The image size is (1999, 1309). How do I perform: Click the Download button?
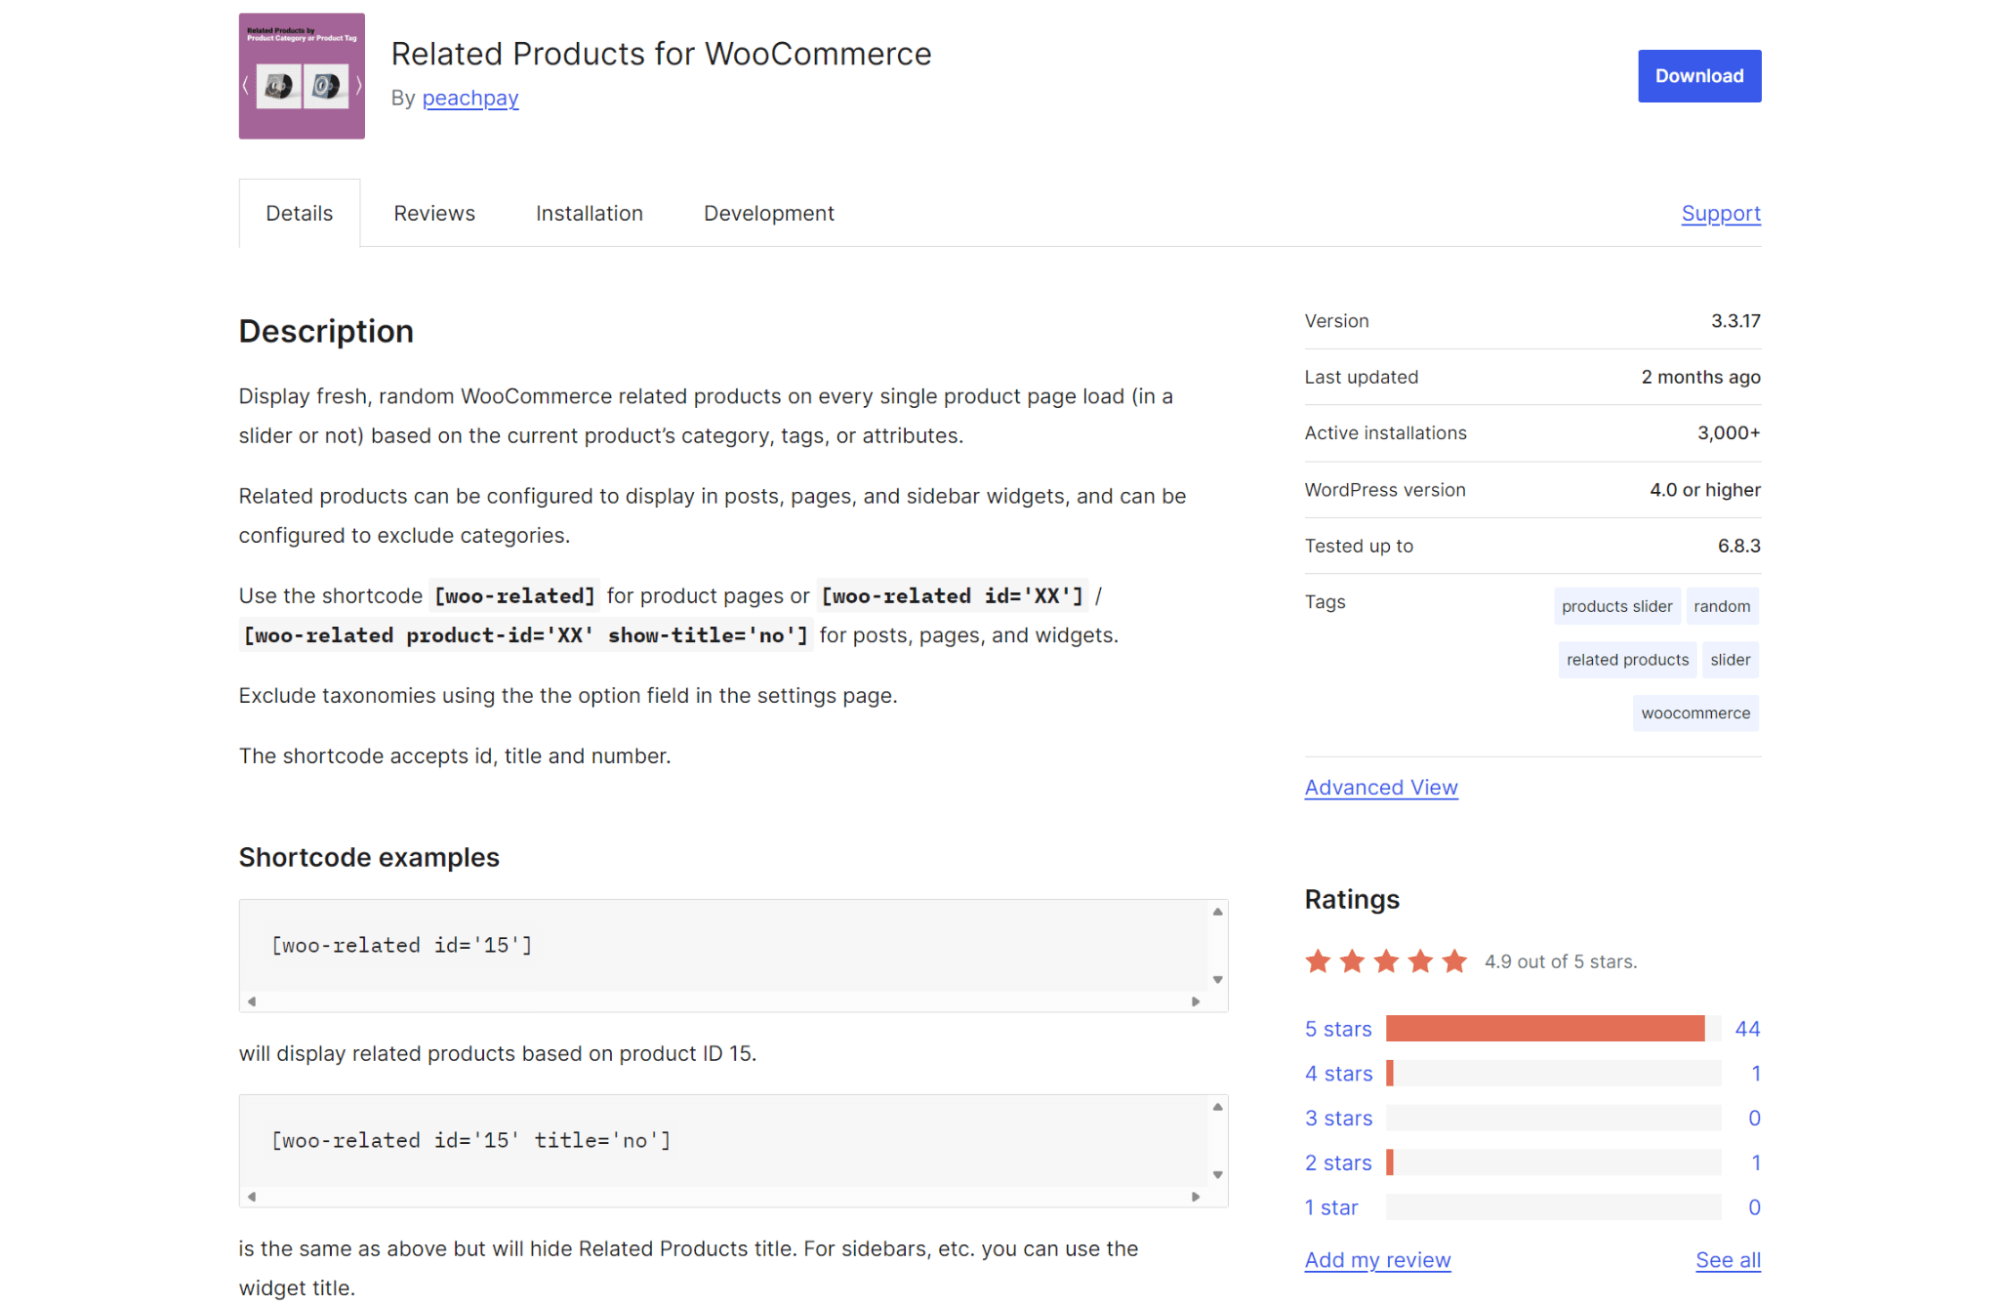coord(1698,75)
